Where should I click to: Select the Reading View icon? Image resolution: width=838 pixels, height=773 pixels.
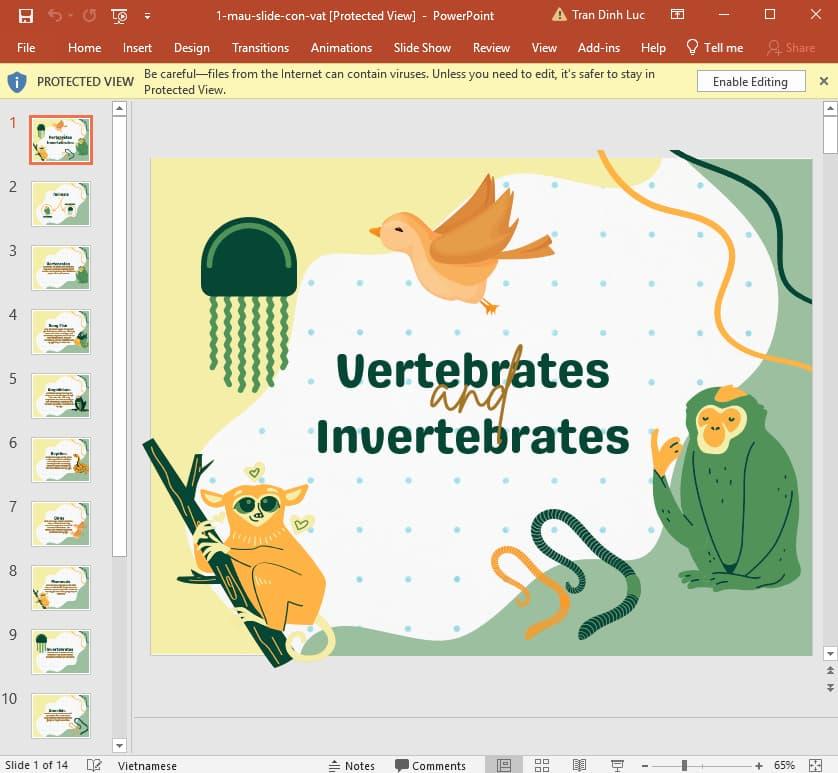[580, 765]
